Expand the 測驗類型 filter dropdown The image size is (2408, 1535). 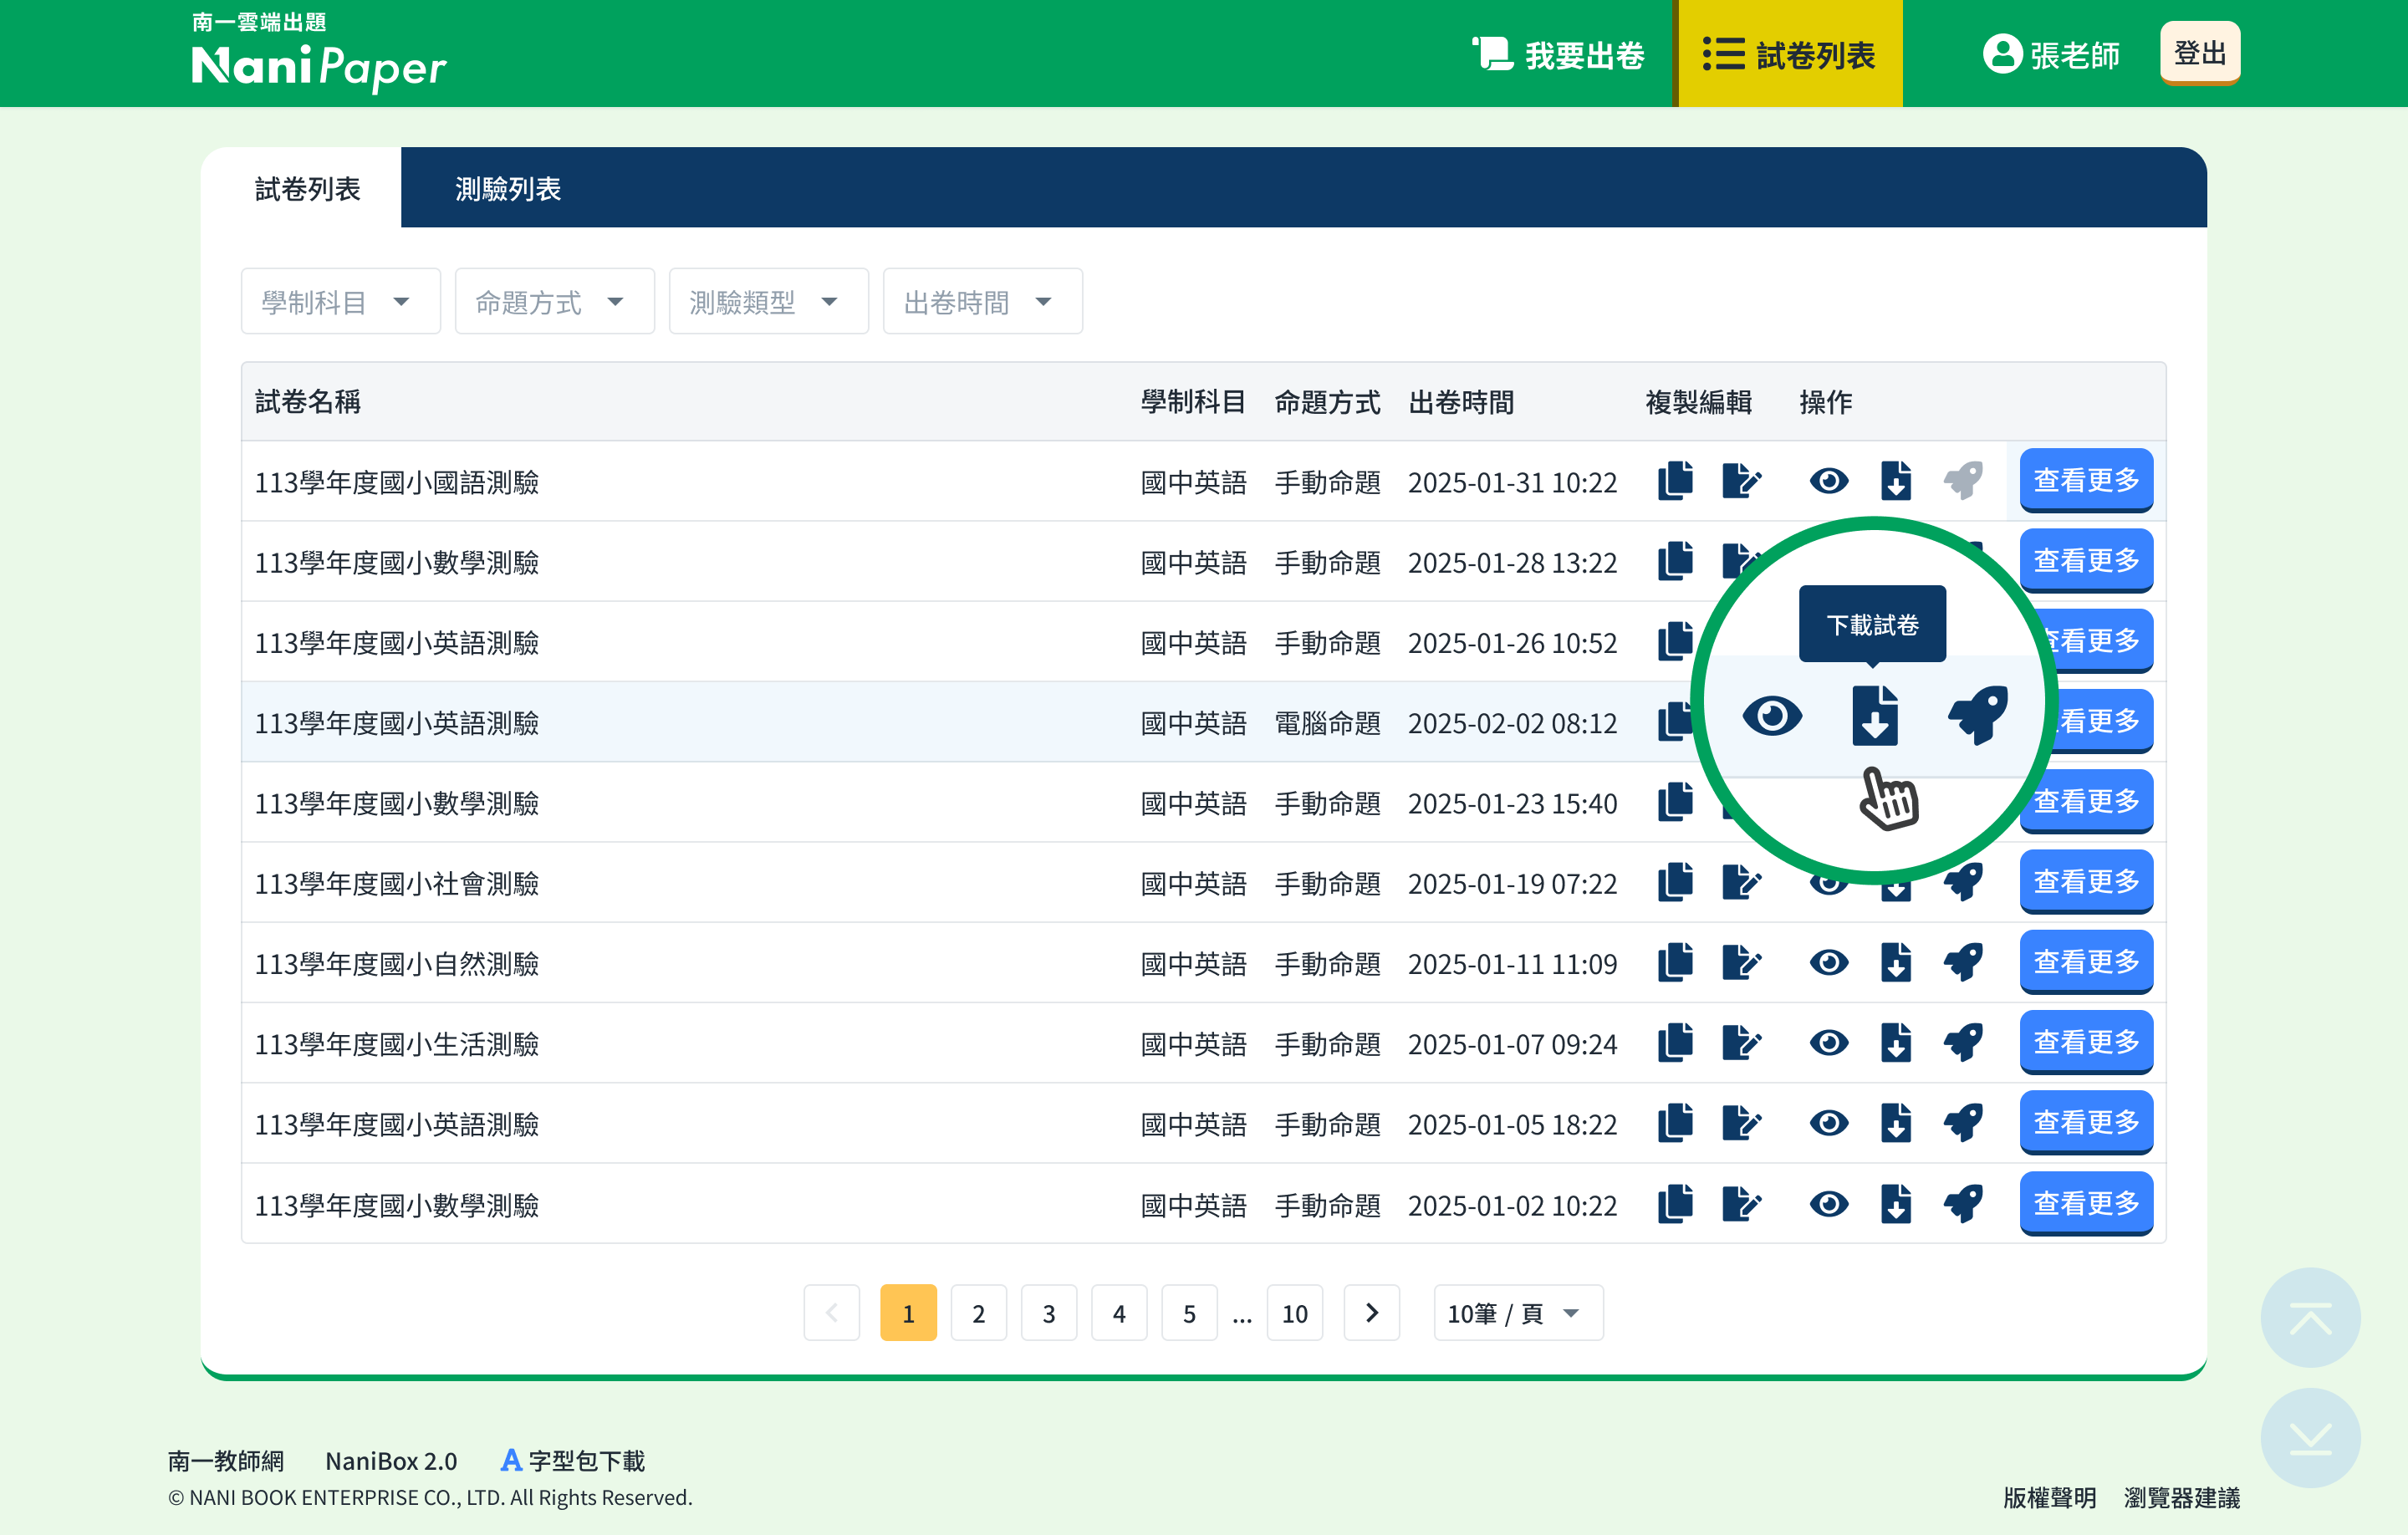click(768, 301)
